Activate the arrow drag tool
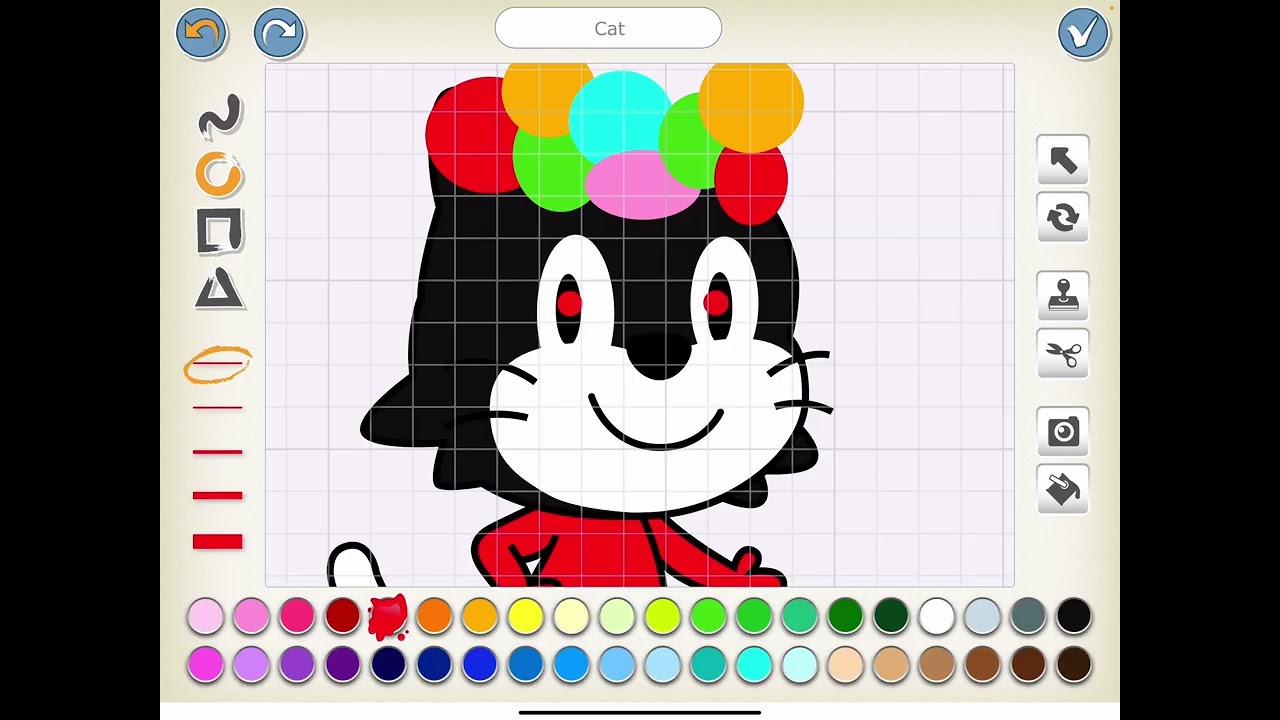1280x720 pixels. [1063, 160]
